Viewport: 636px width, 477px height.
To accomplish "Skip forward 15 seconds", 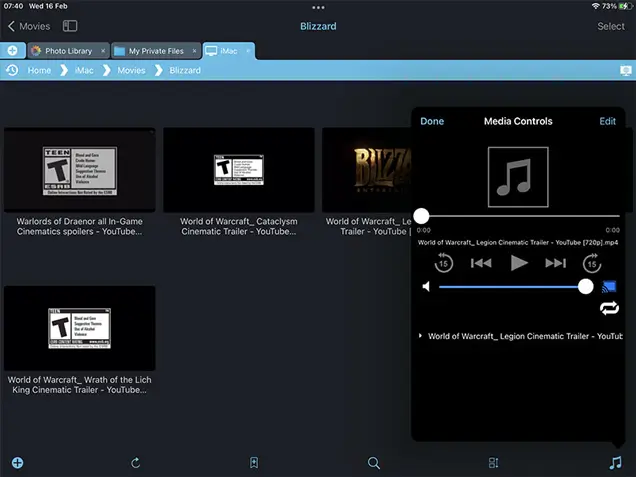I will [x=592, y=263].
